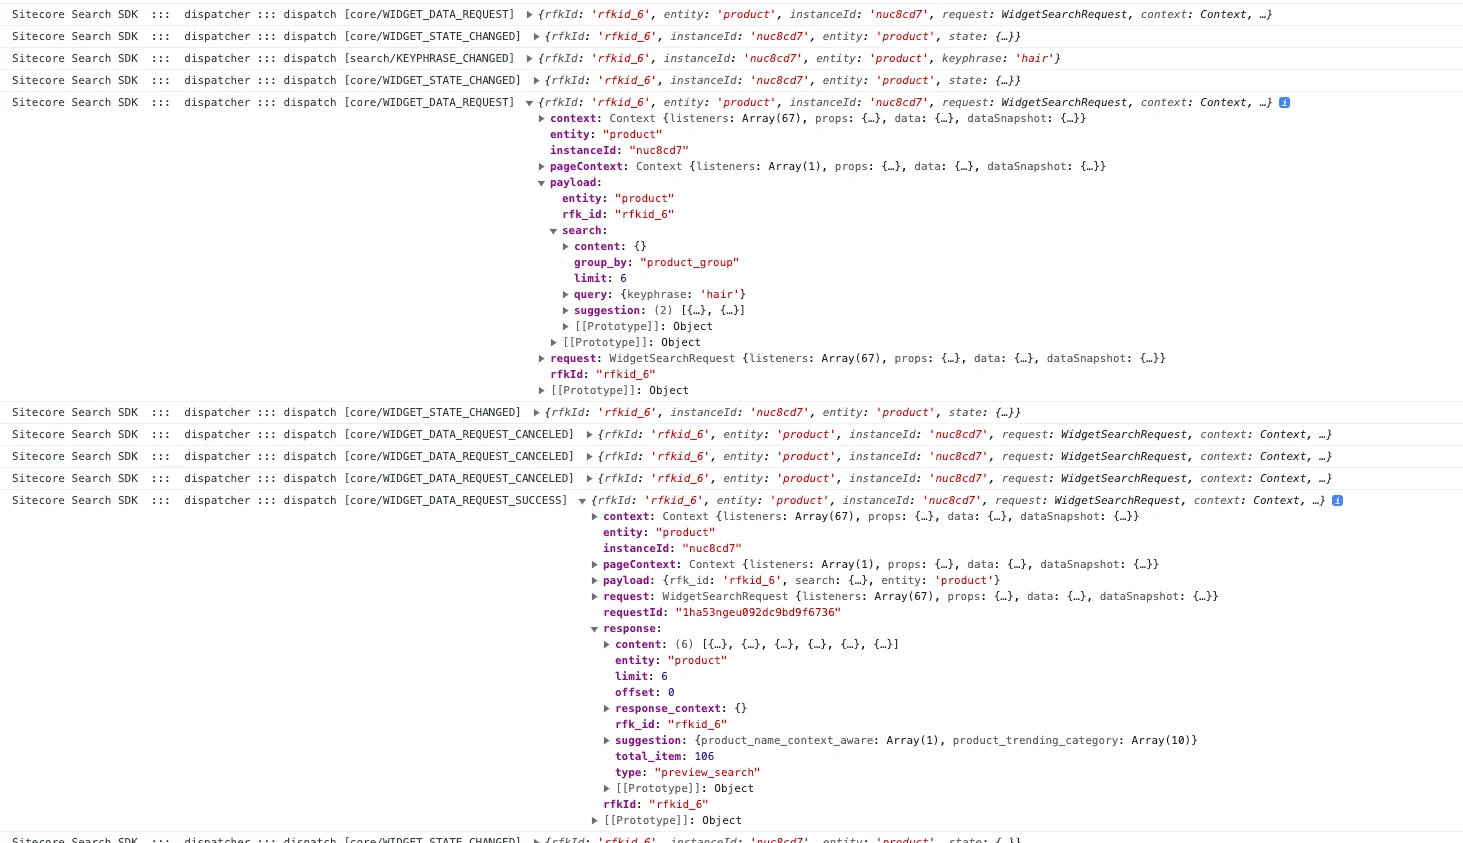Click the [core/WIDGET_DATA_REQUEST_SUCCESS] dispatch label
This screenshot has height=843, width=1463.
(x=456, y=501)
